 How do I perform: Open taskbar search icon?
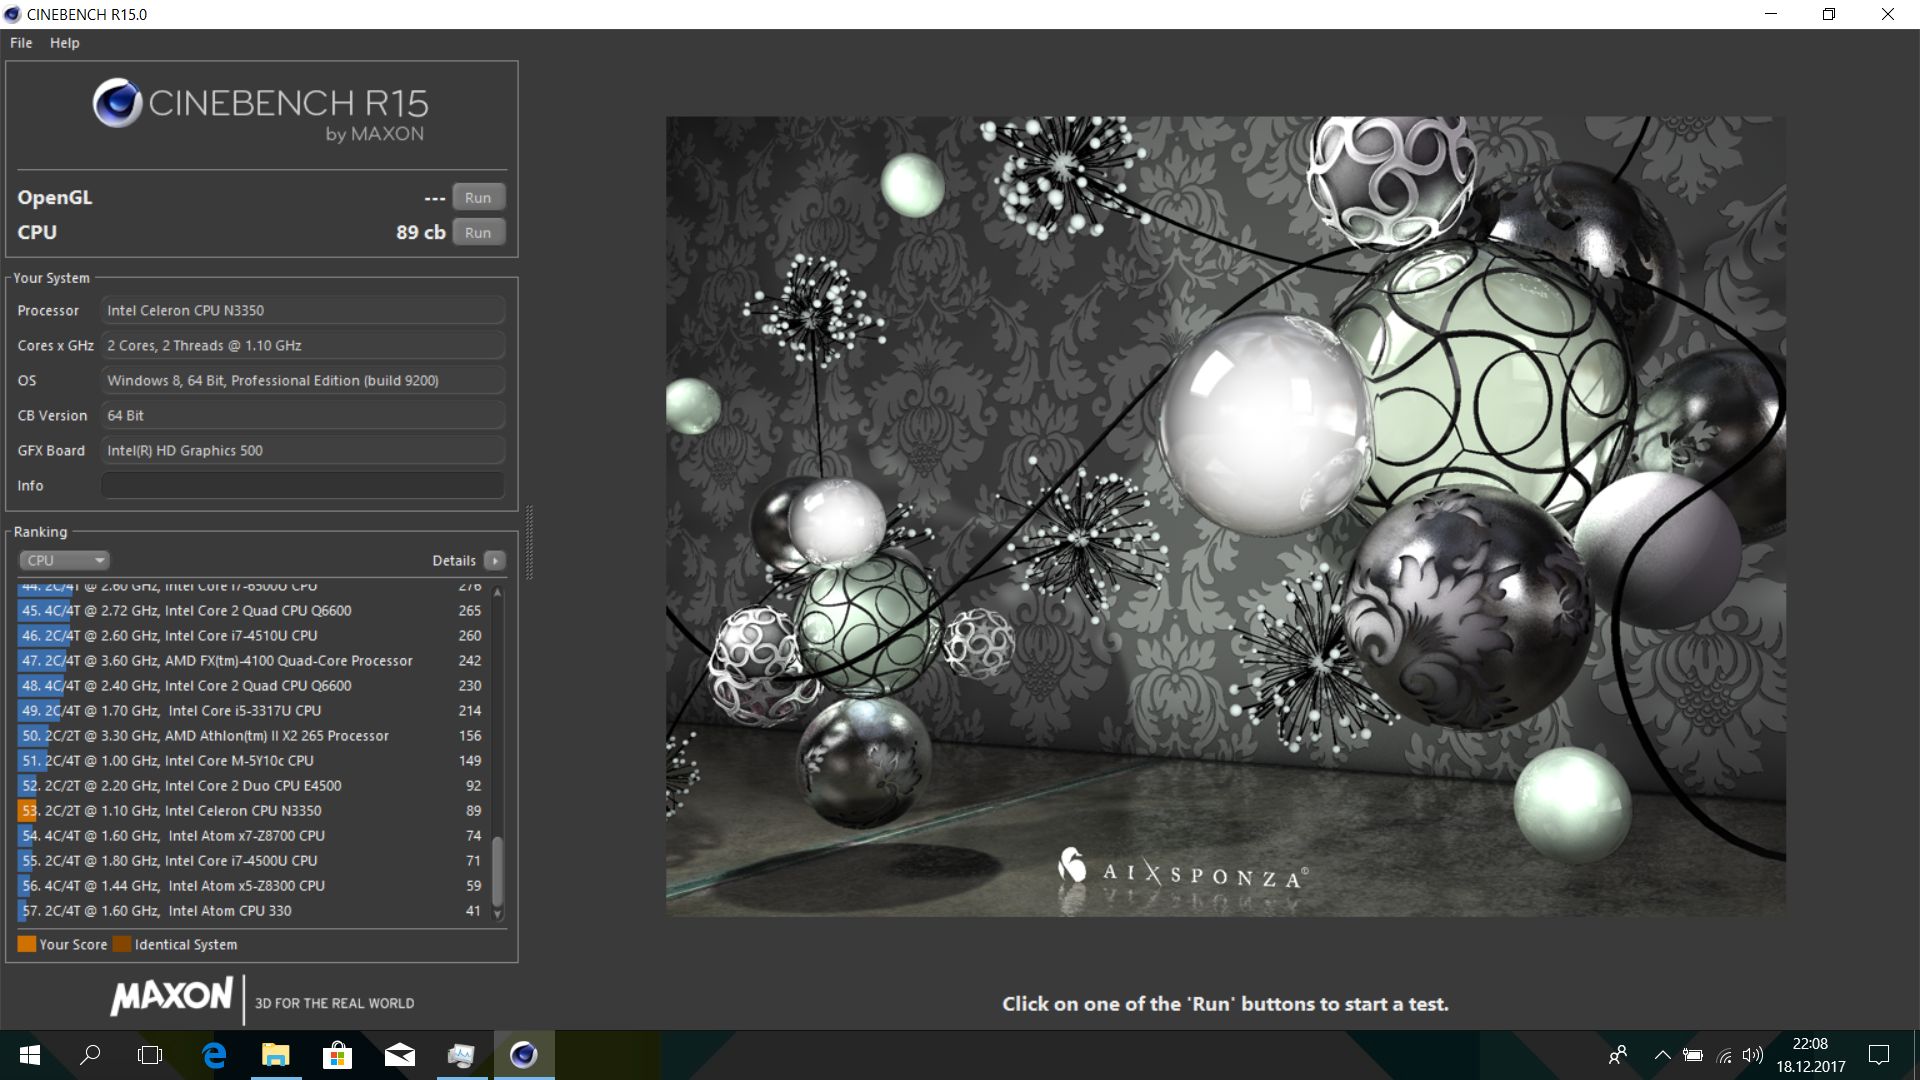coord(90,1055)
